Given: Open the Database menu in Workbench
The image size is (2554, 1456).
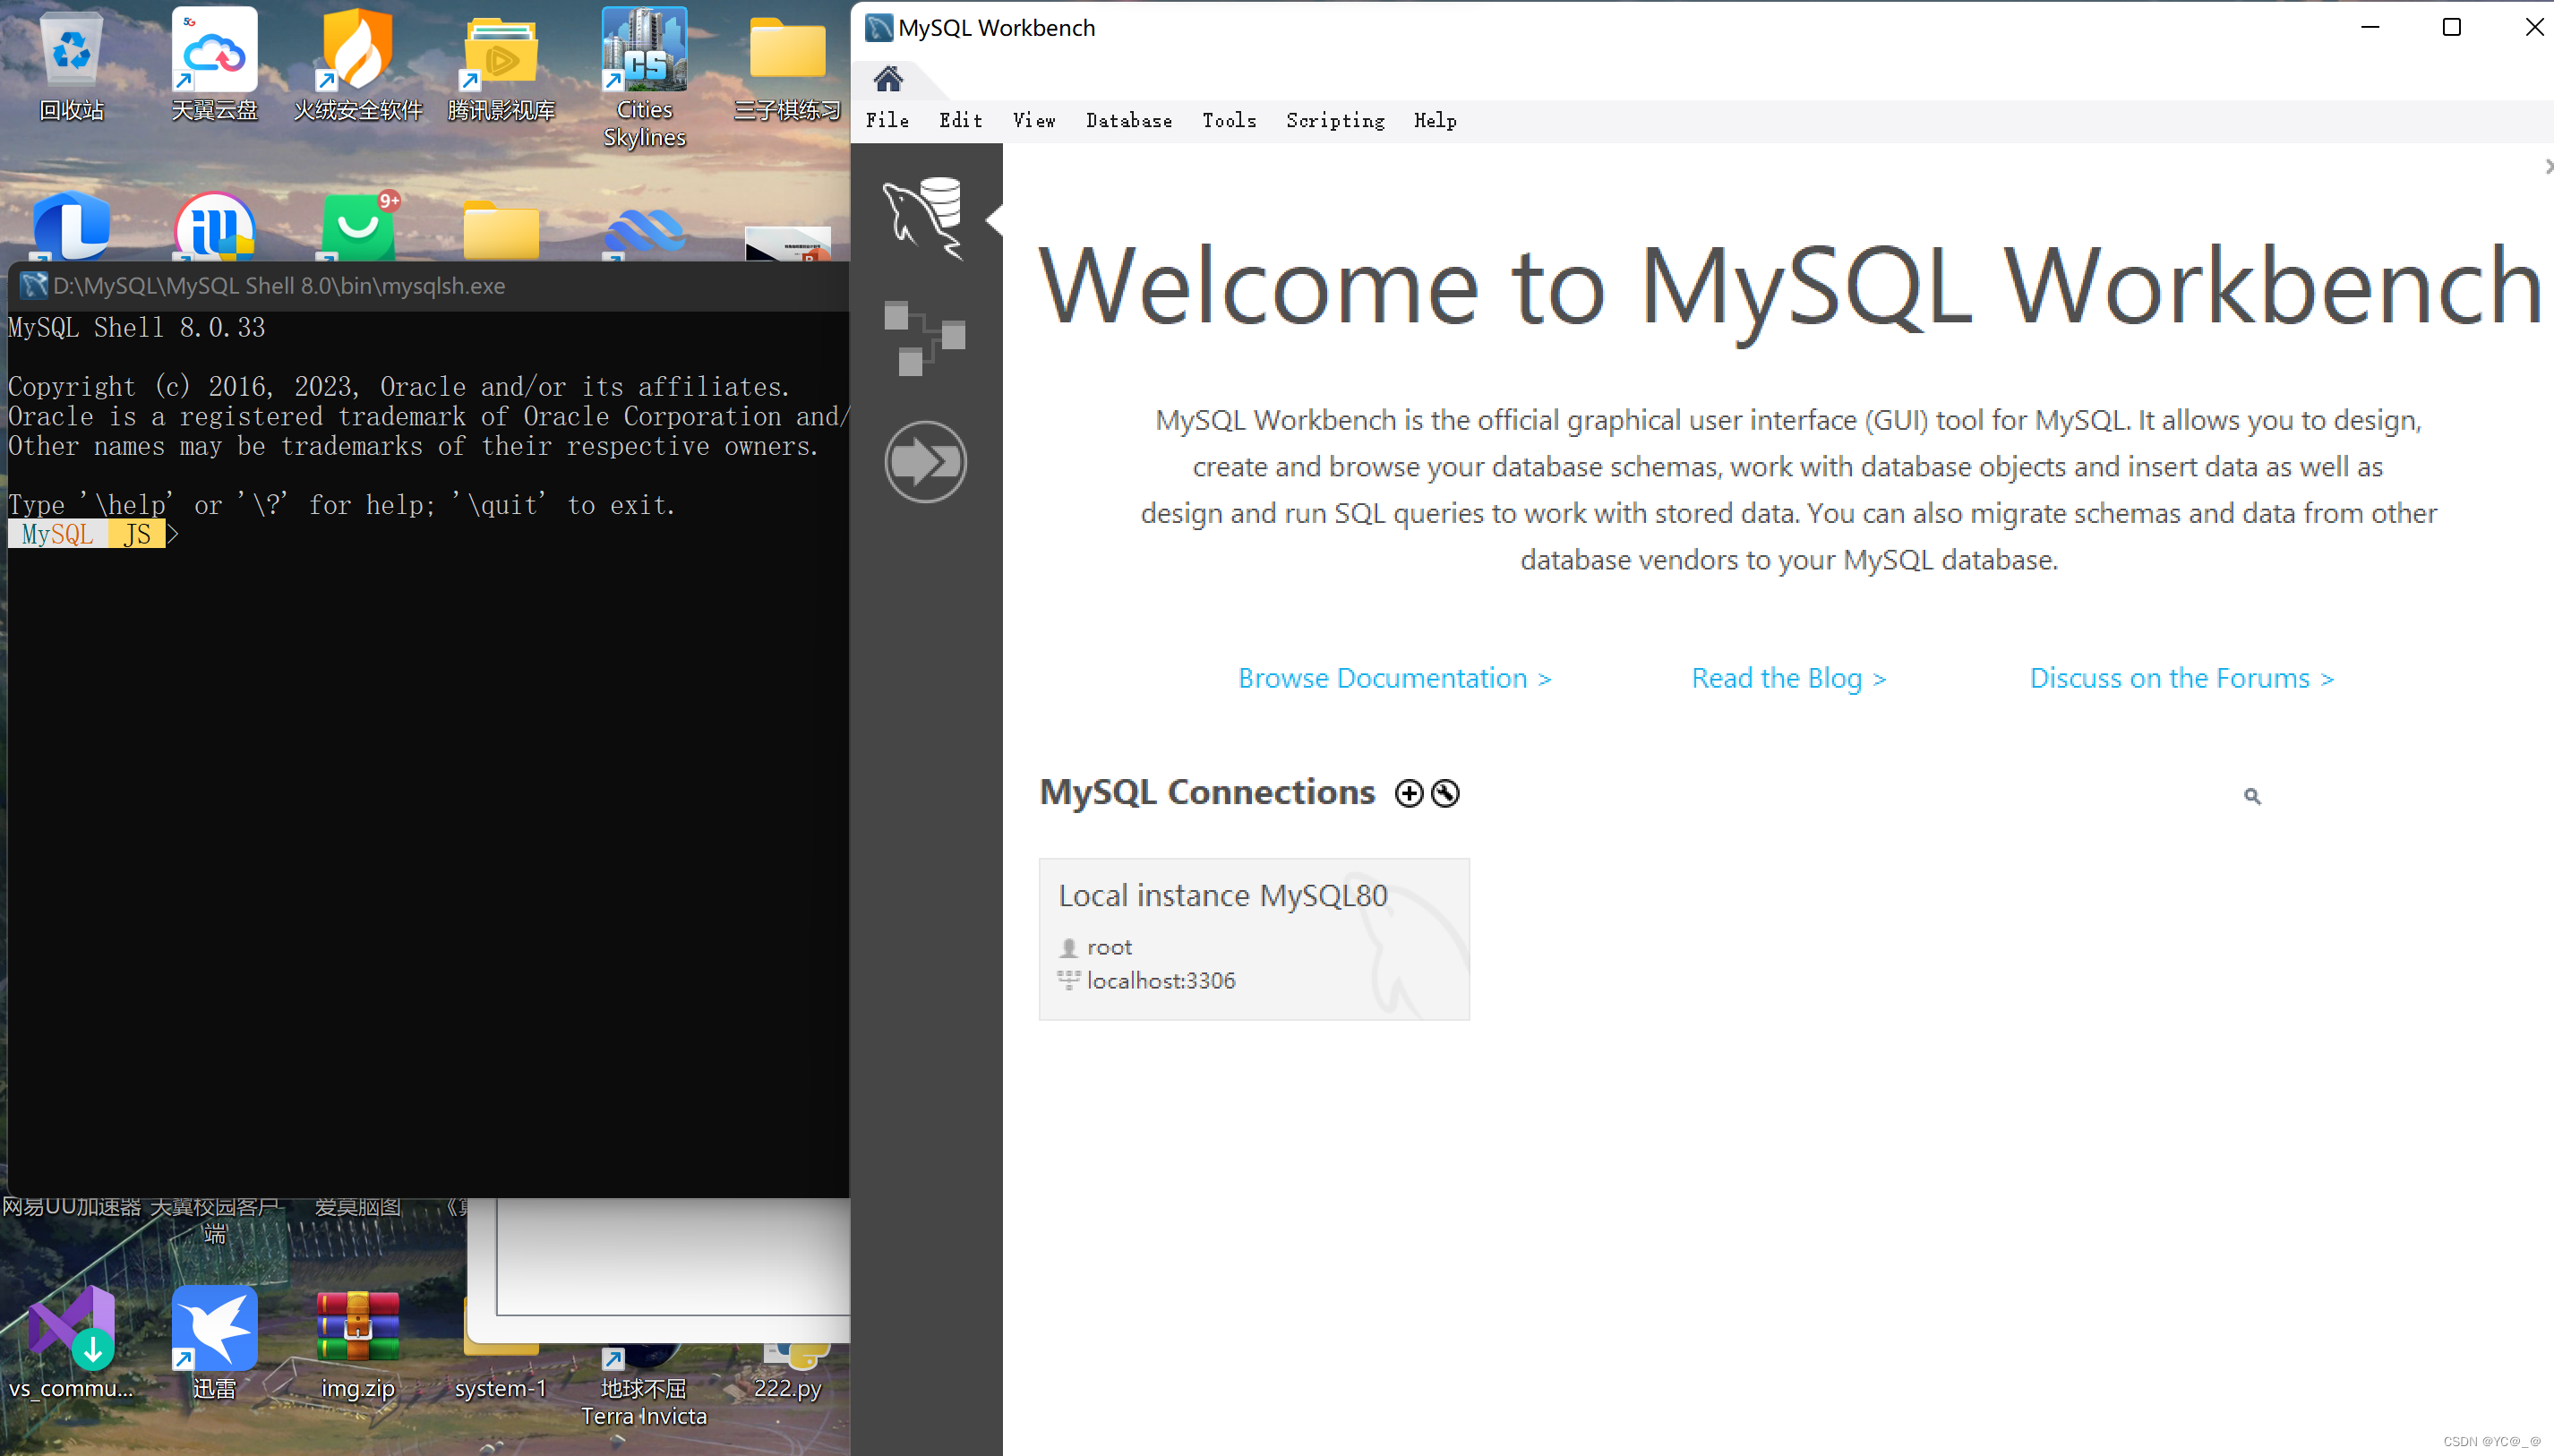Looking at the screenshot, I should coord(1128,120).
